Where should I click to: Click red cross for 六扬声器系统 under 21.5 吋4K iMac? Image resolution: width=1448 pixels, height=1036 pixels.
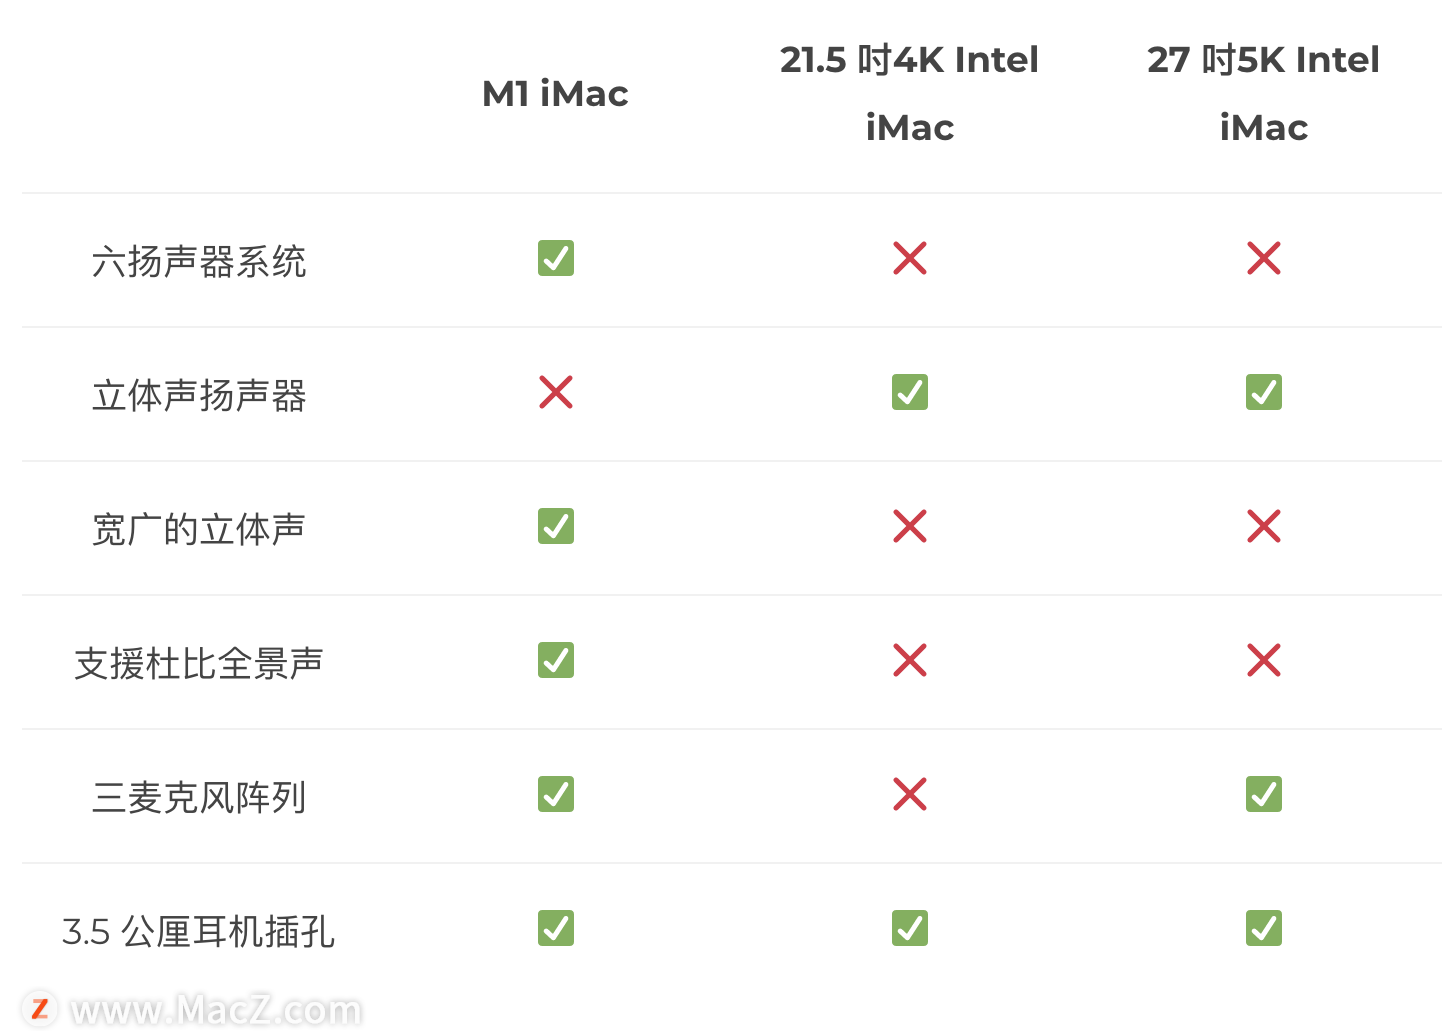[x=910, y=258]
